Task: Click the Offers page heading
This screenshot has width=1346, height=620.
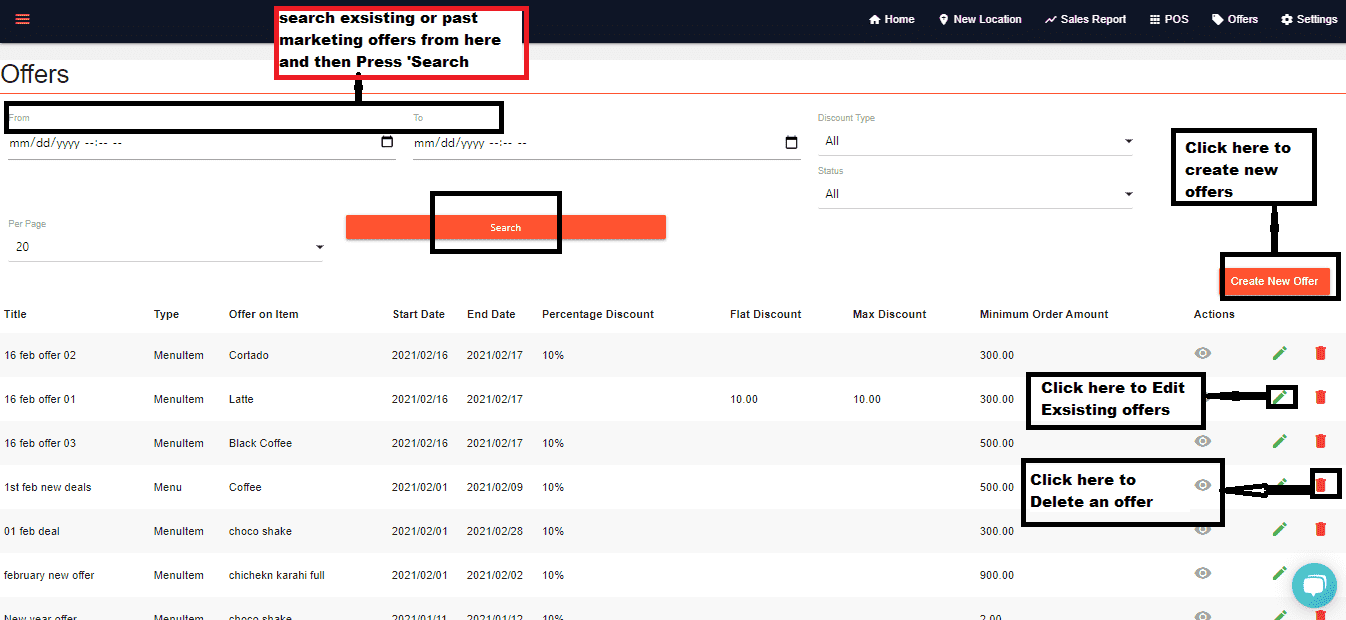Action: click(x=35, y=74)
